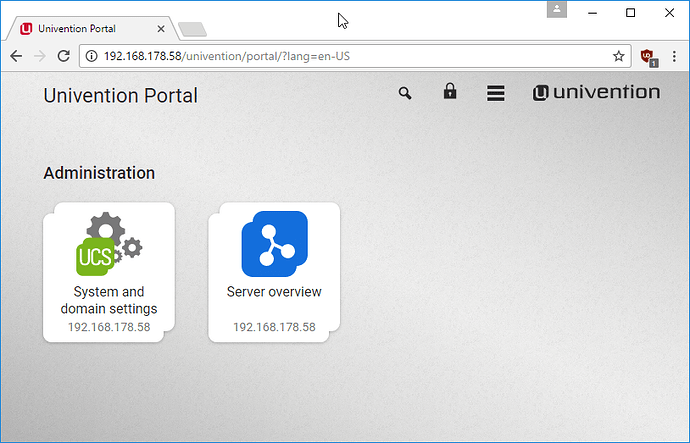Screen dimensions: 690x443
Task: Click the Server overview label
Action: pyautogui.click(x=274, y=292)
